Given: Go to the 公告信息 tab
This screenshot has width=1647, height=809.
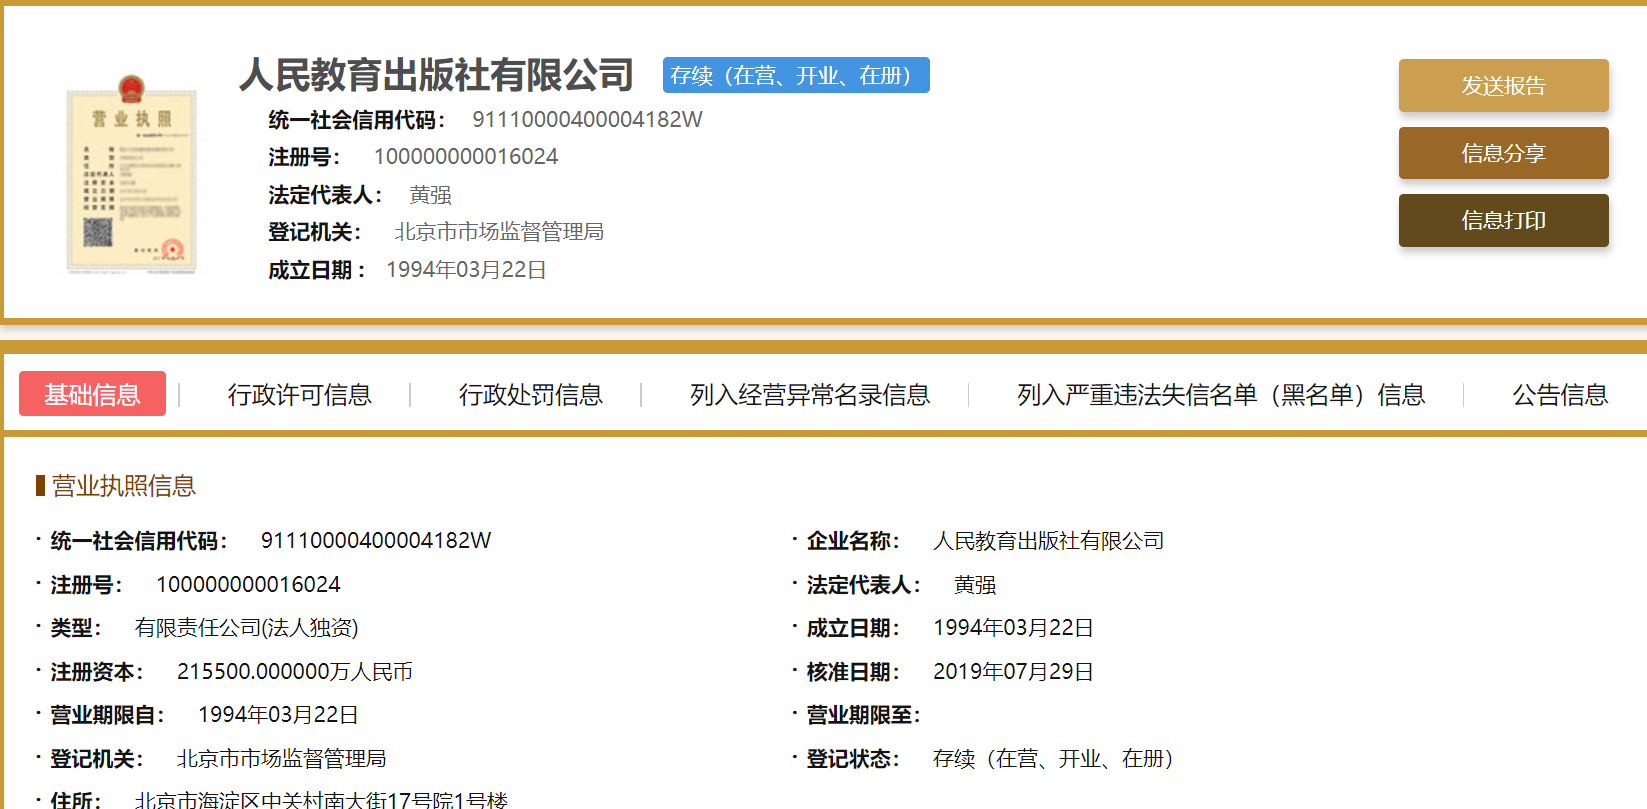Looking at the screenshot, I should [x=1560, y=395].
